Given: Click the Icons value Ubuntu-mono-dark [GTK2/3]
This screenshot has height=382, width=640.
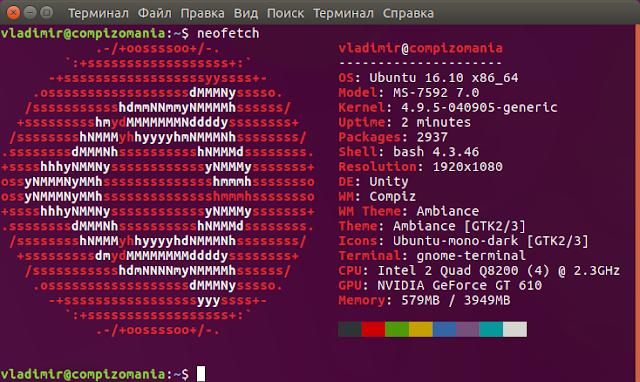Looking at the screenshot, I should tap(491, 241).
